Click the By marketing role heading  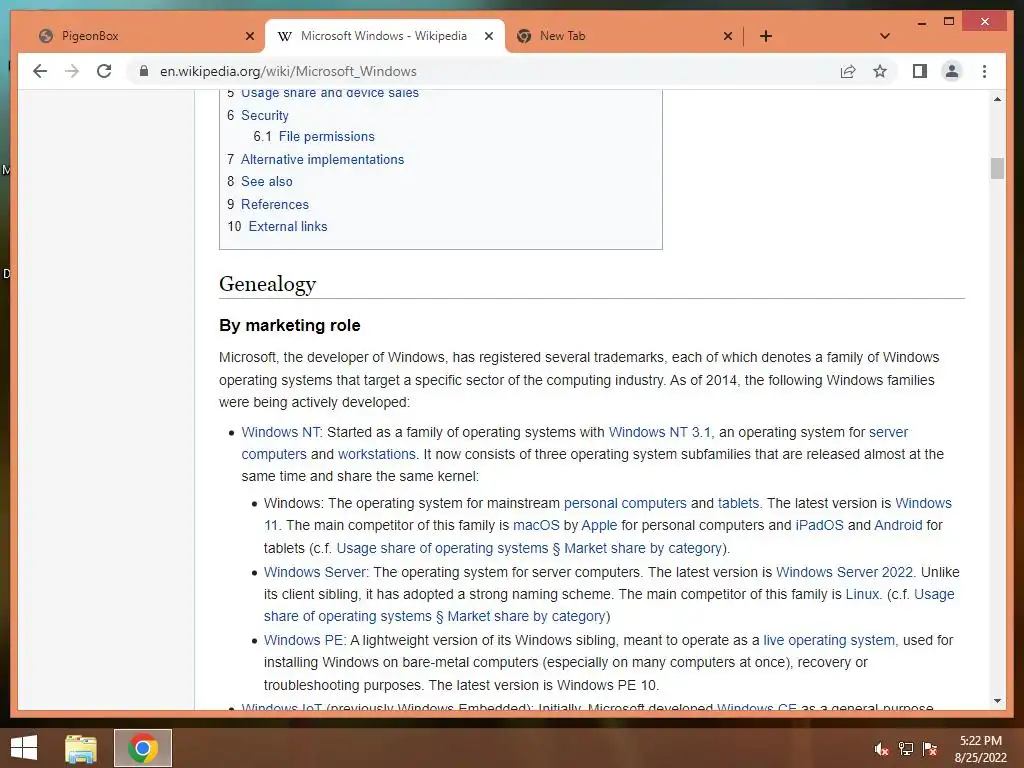(290, 326)
